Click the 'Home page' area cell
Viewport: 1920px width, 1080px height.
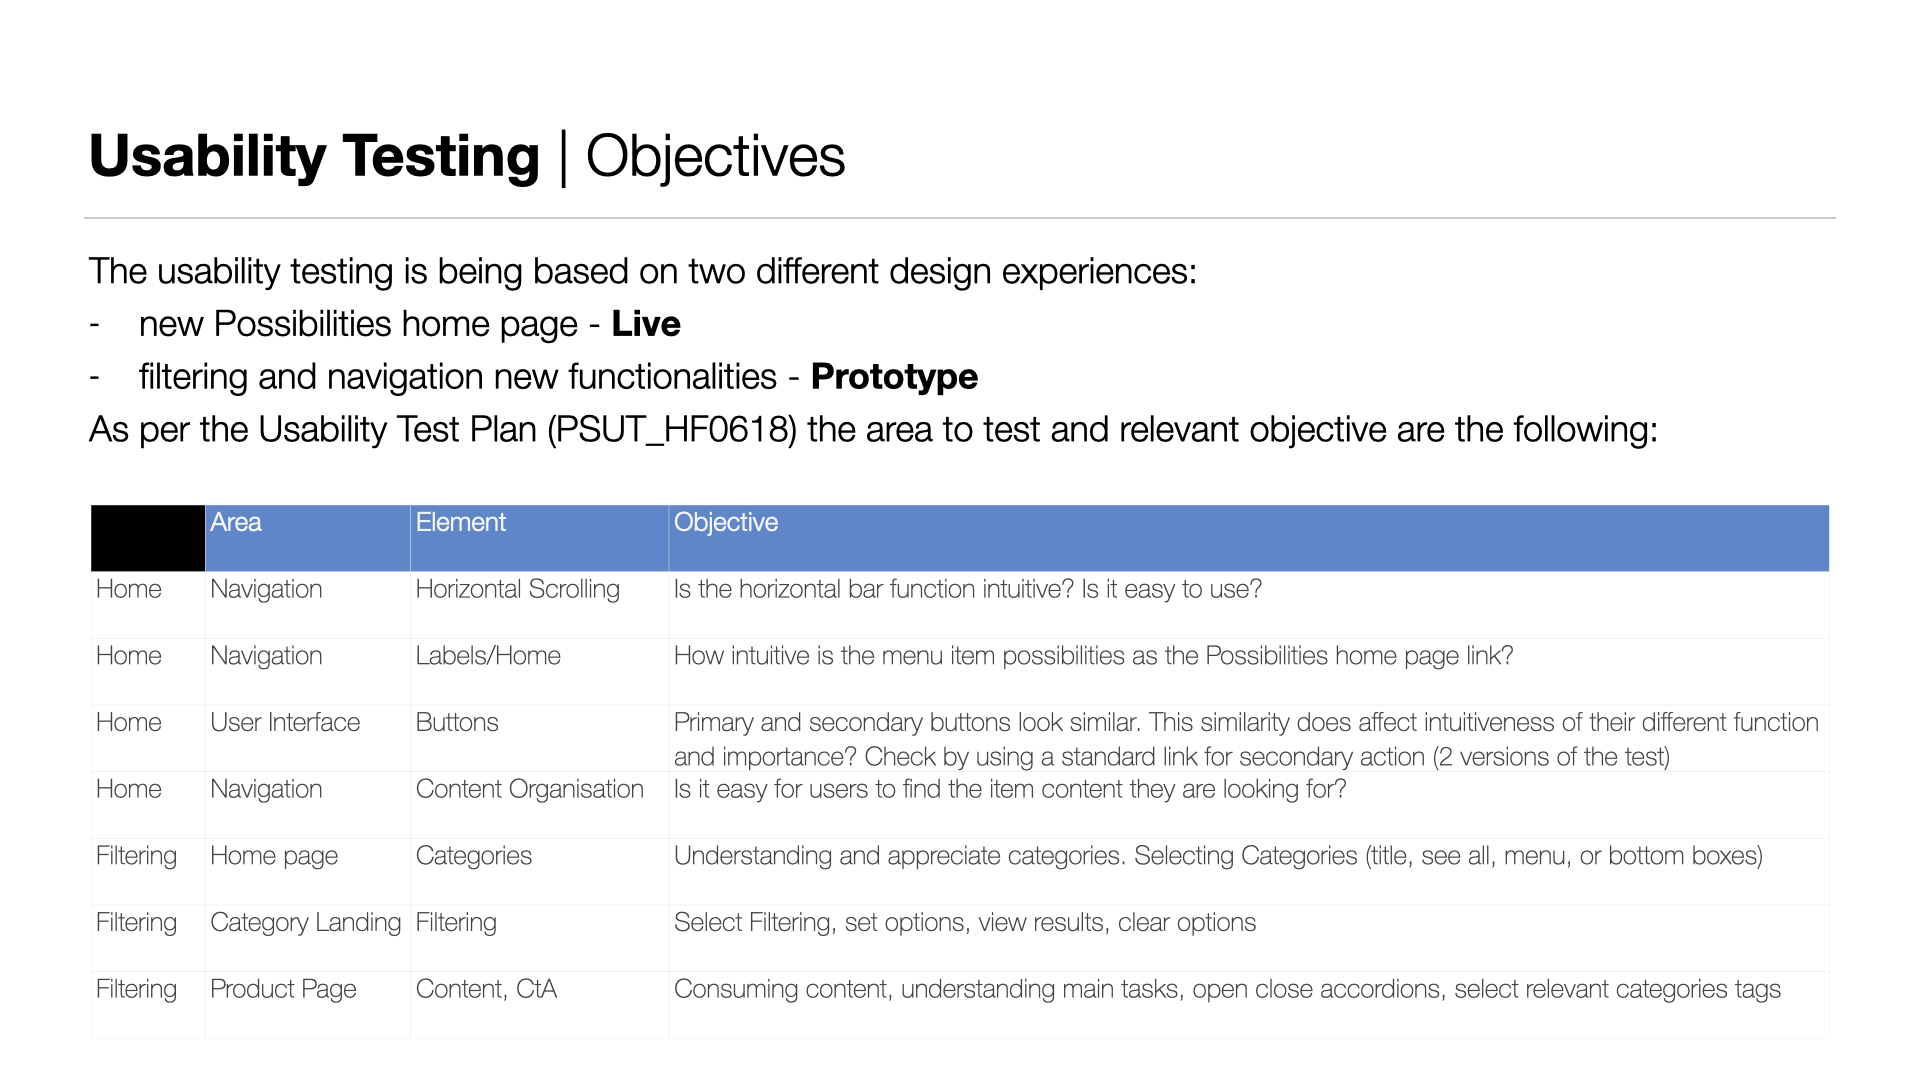tap(274, 856)
